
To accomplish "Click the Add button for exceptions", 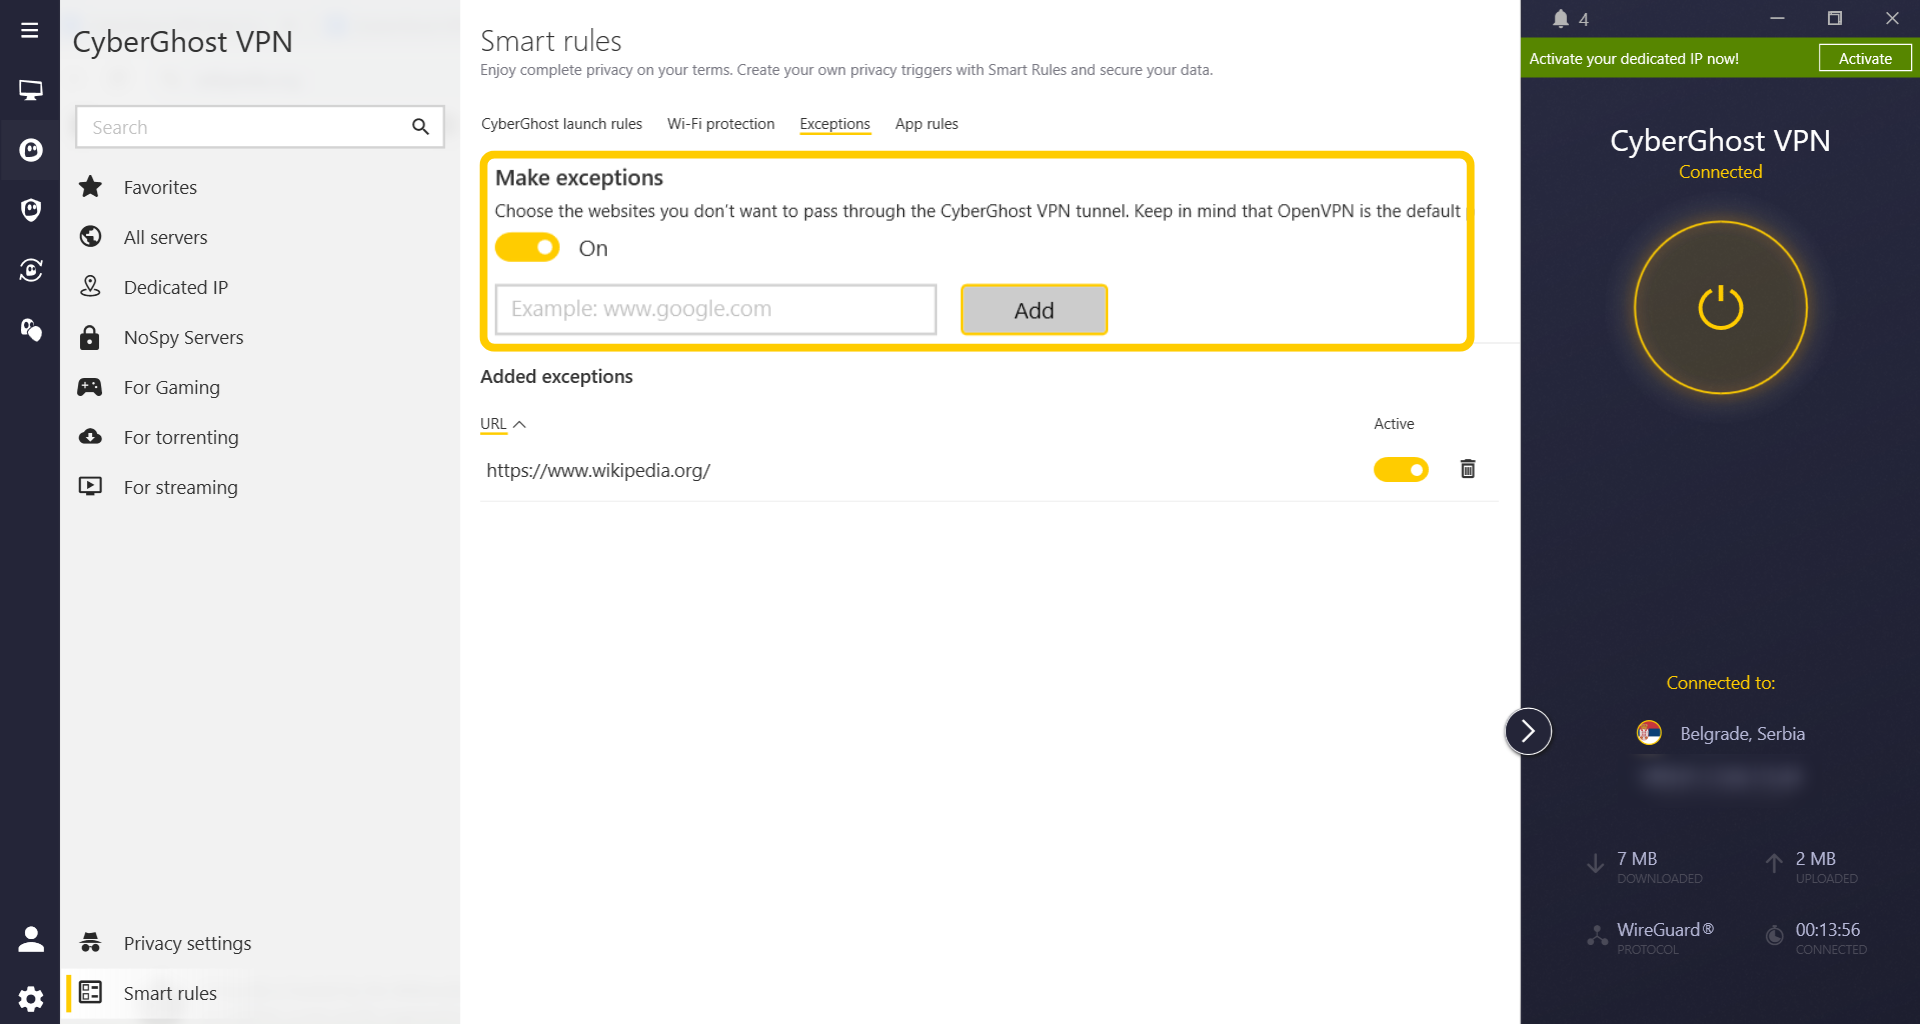I will [1033, 310].
